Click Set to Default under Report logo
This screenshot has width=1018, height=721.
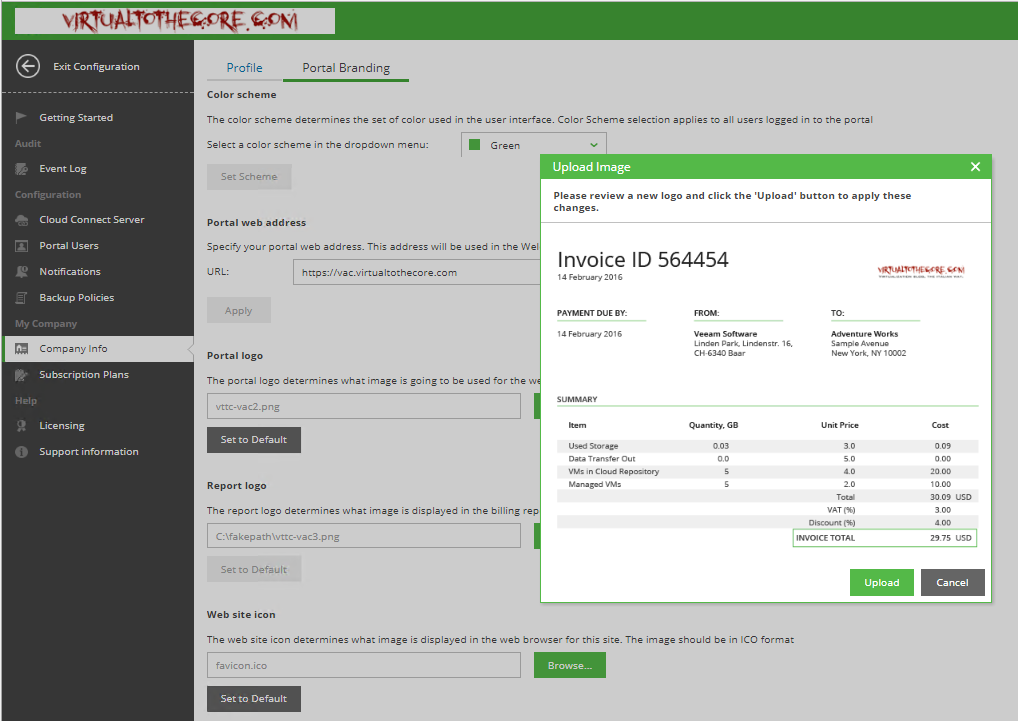(254, 570)
